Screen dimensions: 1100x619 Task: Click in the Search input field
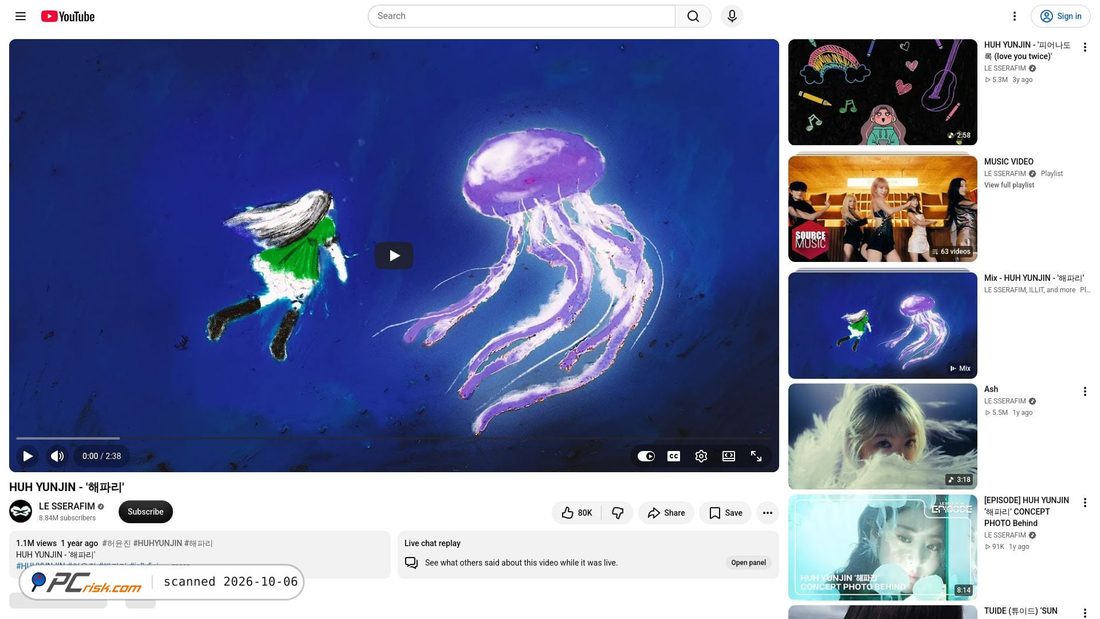tap(521, 16)
